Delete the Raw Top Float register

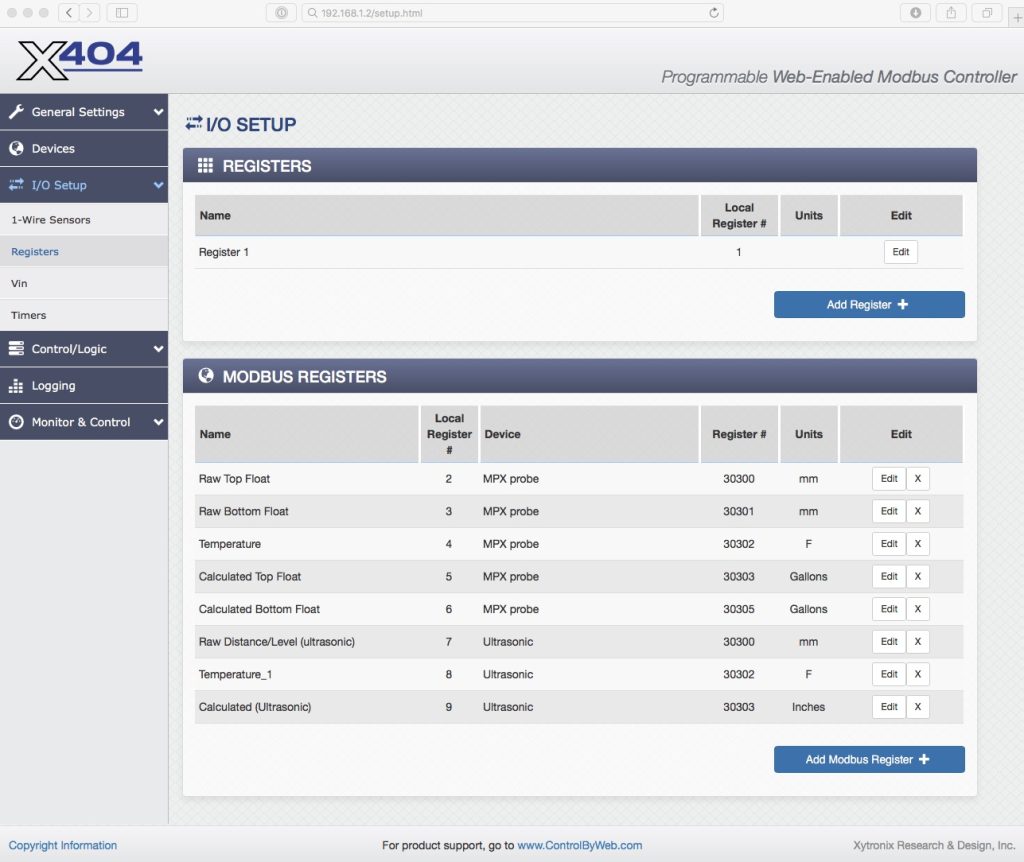917,479
